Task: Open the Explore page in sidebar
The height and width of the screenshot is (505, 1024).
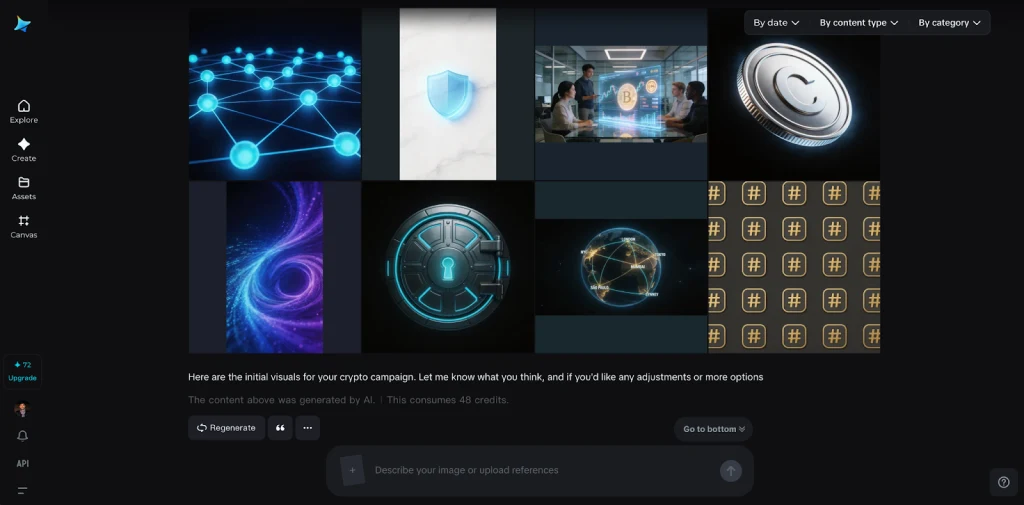Action: [x=24, y=111]
